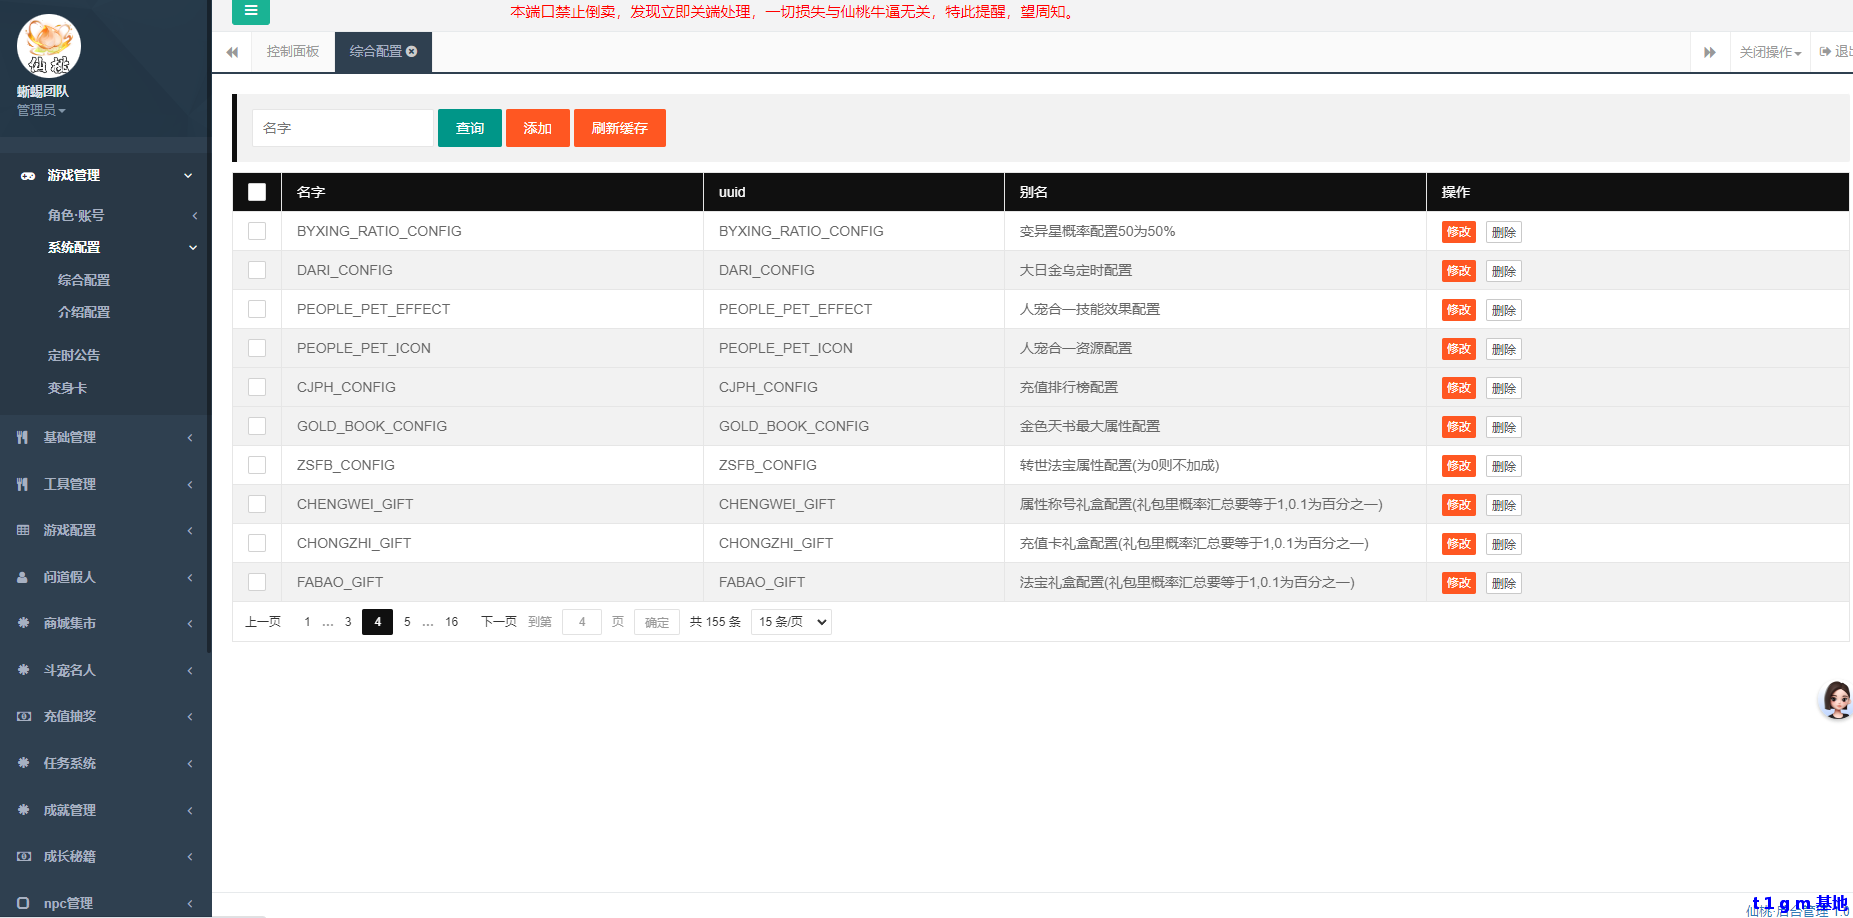Click the orange 刷新缓存 button
Screen dimensions: 1853x918
point(619,128)
